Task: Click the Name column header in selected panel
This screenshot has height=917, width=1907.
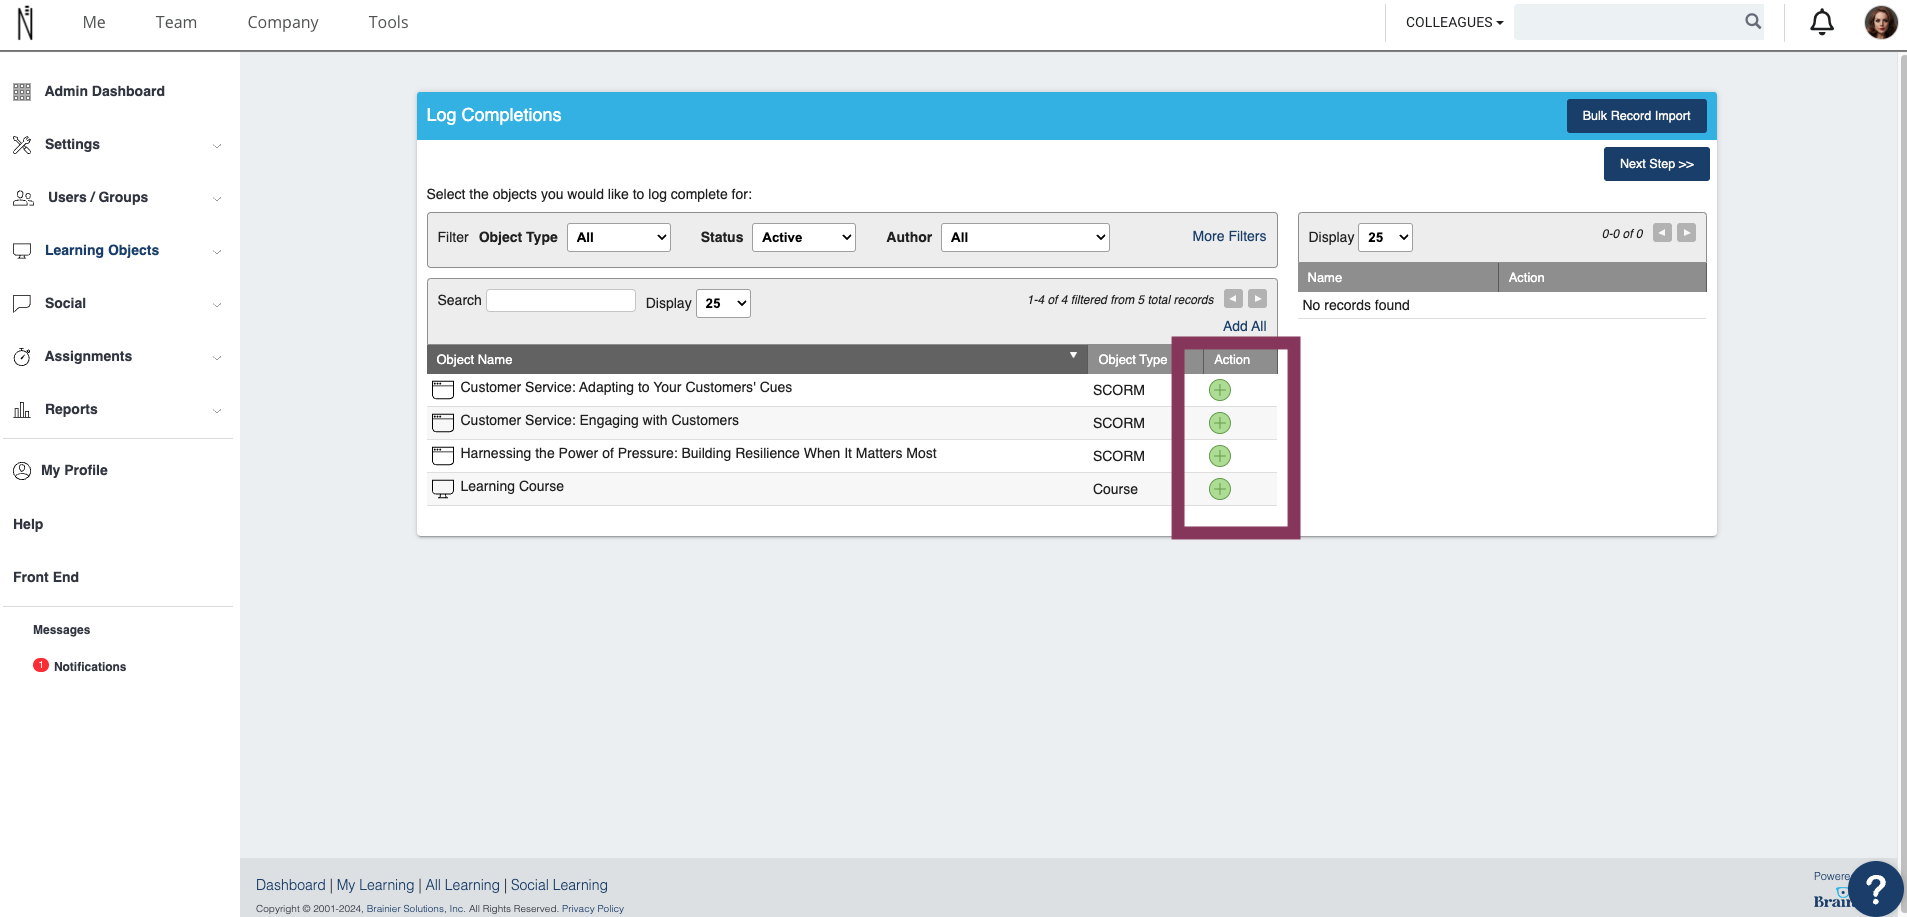Action: pyautogui.click(x=1398, y=277)
